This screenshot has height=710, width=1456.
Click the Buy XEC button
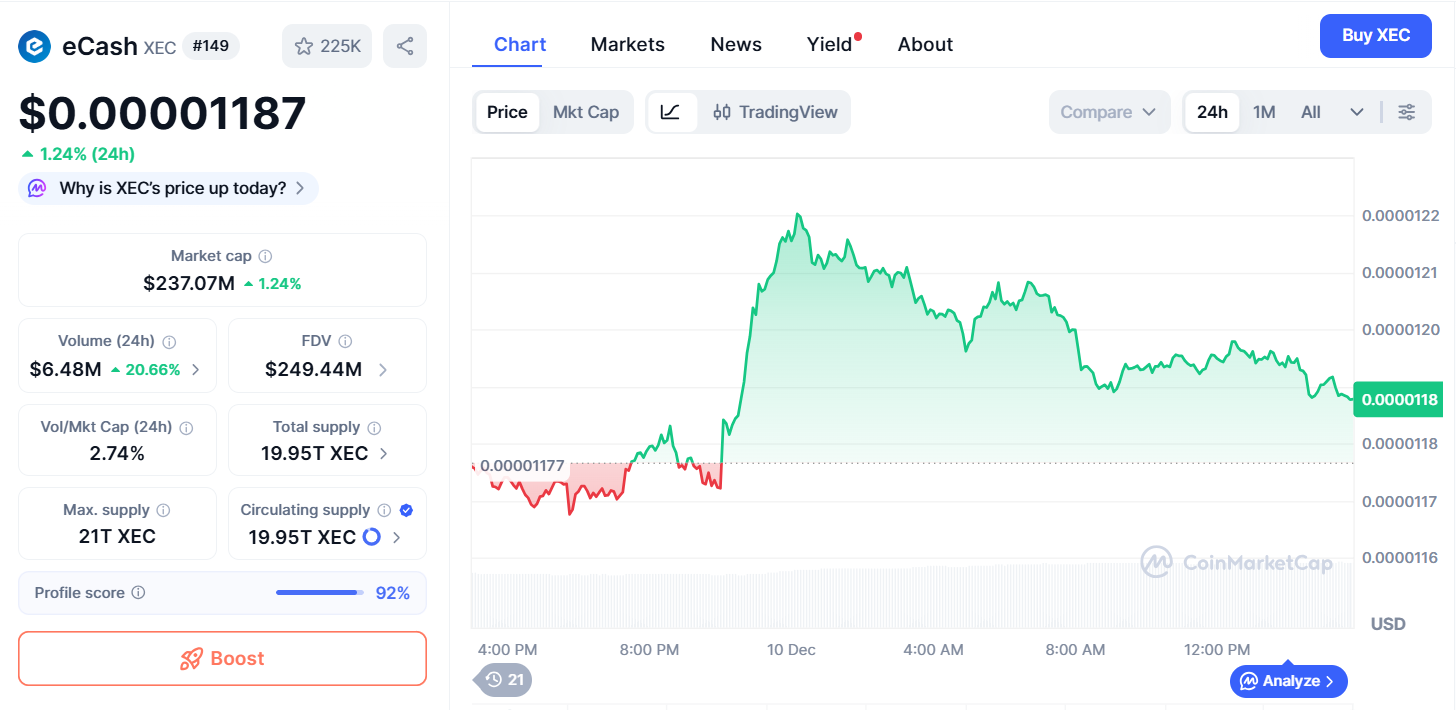(x=1375, y=35)
